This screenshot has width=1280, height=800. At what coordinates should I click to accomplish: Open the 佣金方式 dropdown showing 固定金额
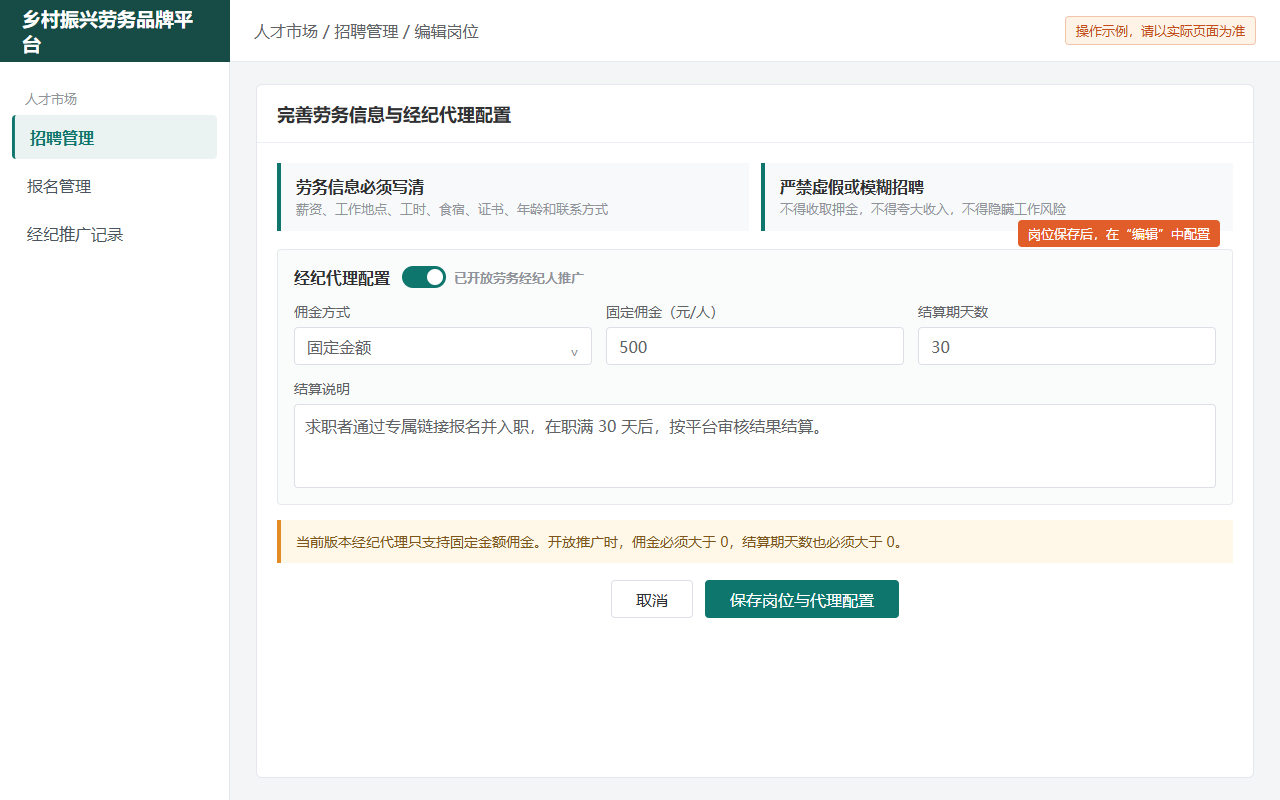click(443, 346)
